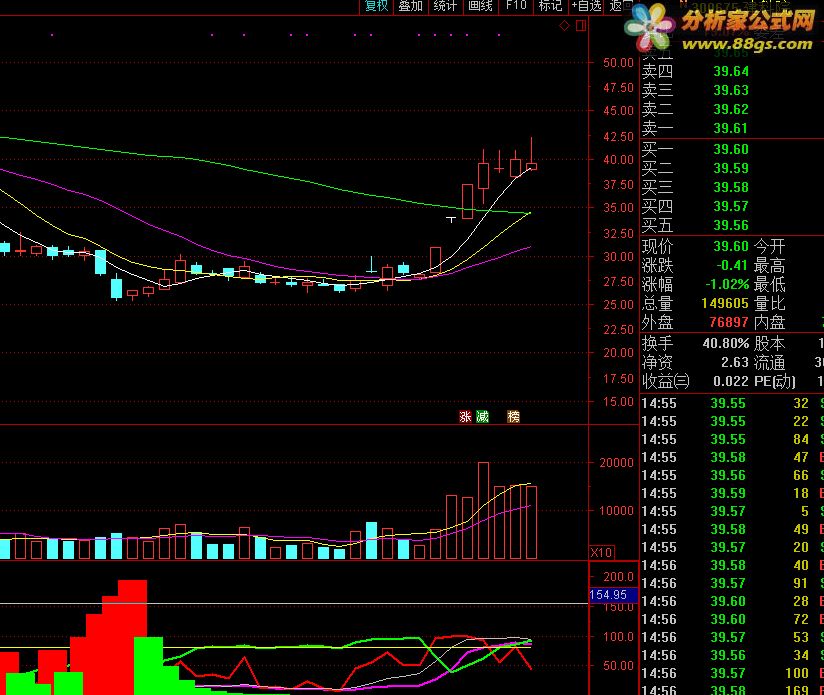Click 收益(三) value 0.022
The height and width of the screenshot is (695, 824).
click(730, 381)
